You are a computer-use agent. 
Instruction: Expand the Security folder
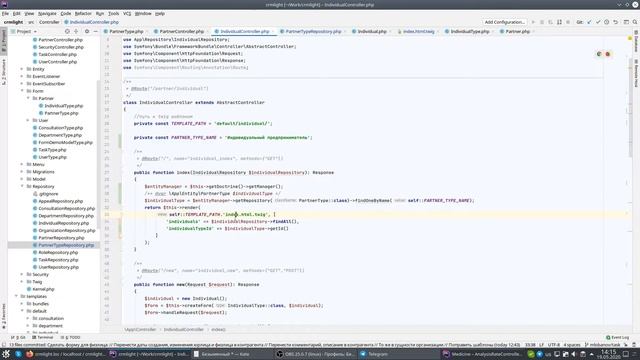(x=22, y=275)
